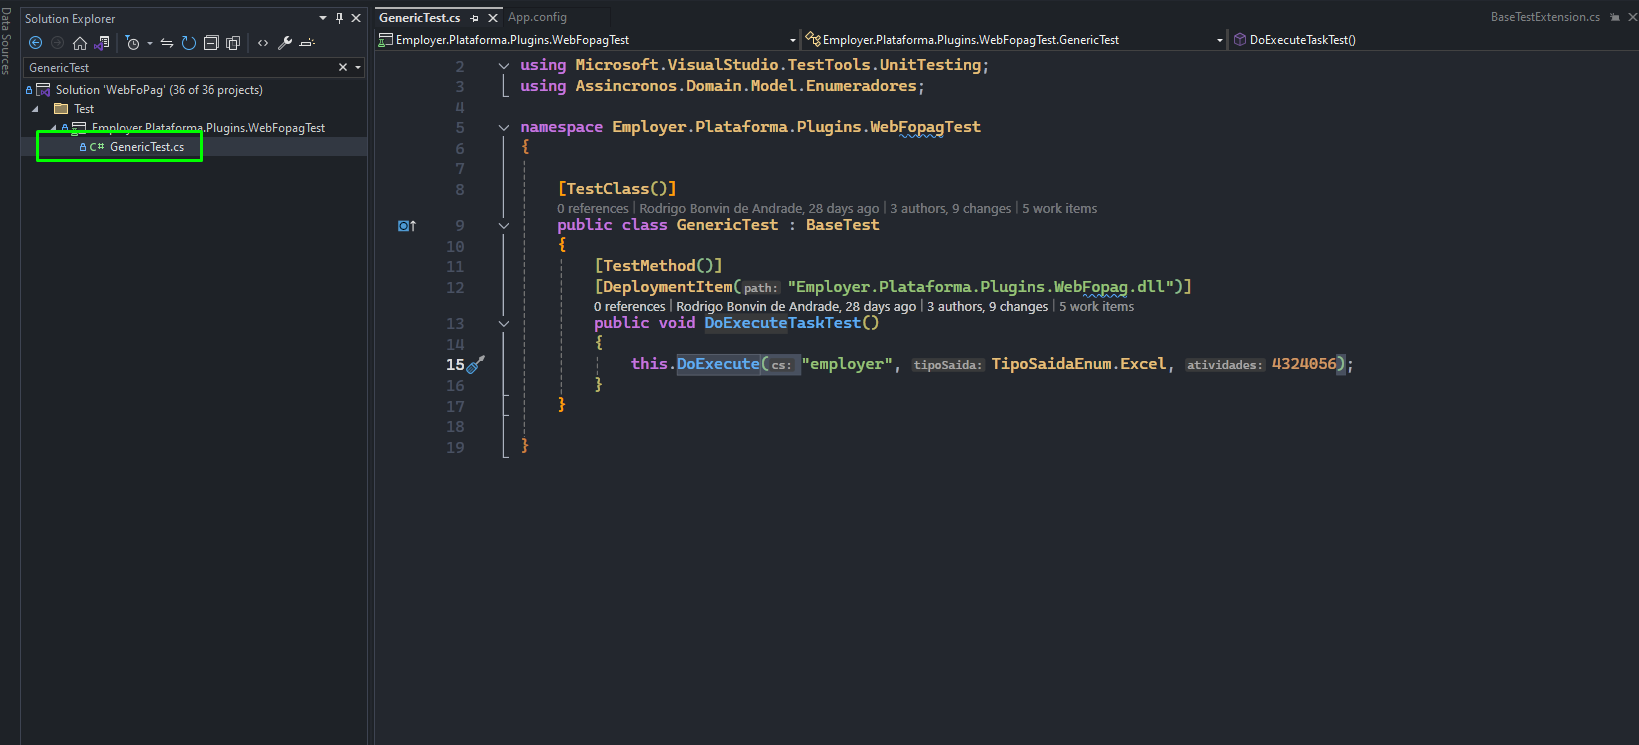1639x745 pixels.
Task: Collapse all items in Solution Explorer
Action: (x=211, y=43)
